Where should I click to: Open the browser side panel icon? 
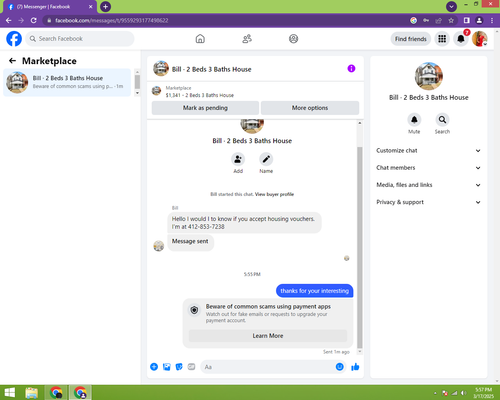pos(467,21)
